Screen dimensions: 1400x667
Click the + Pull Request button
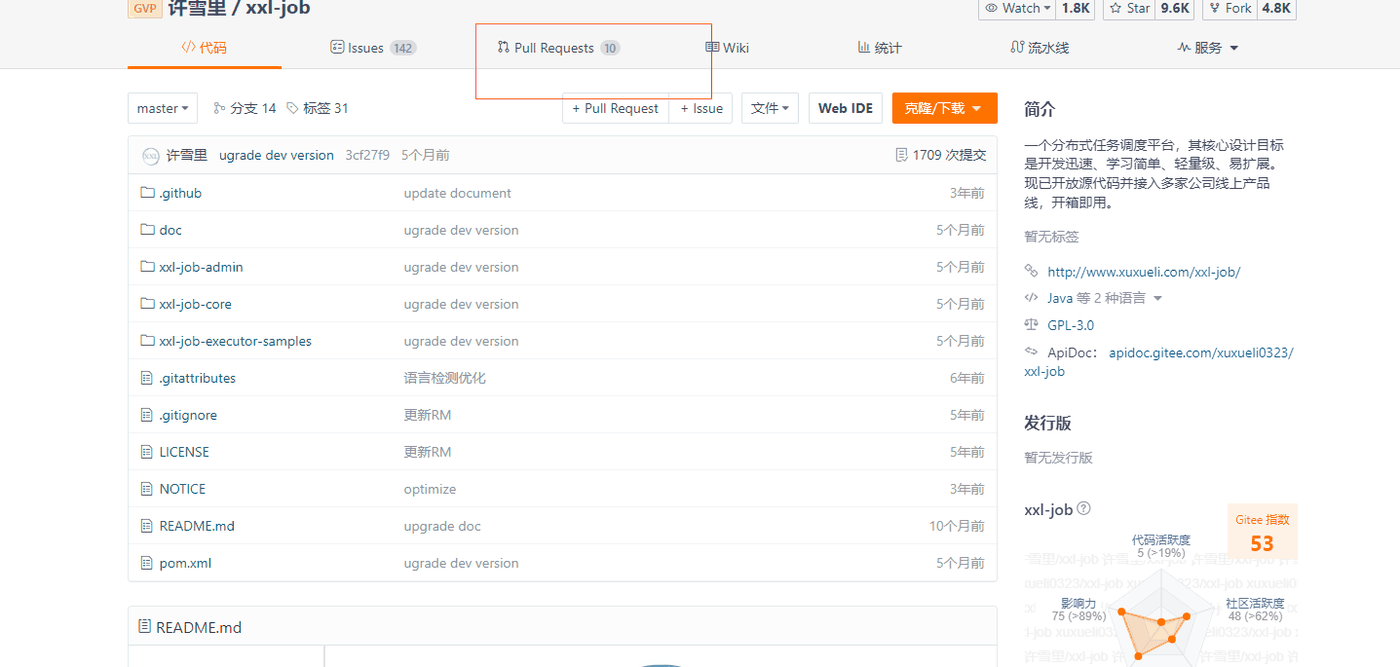pyautogui.click(x=615, y=108)
